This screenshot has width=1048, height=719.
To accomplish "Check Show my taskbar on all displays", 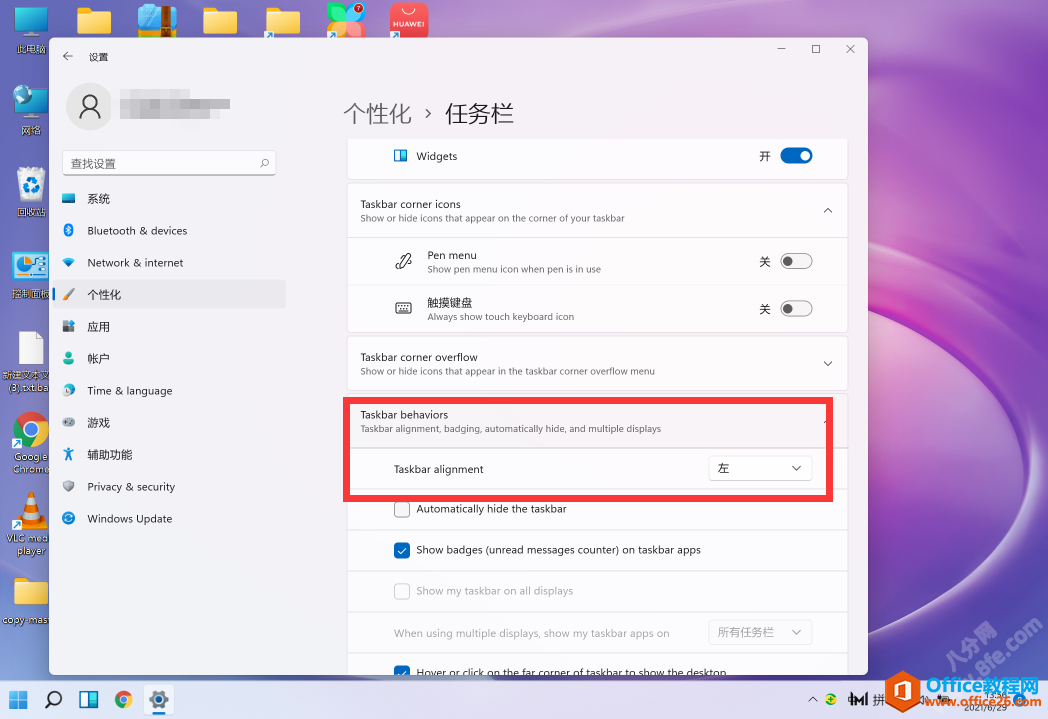I will pos(402,591).
